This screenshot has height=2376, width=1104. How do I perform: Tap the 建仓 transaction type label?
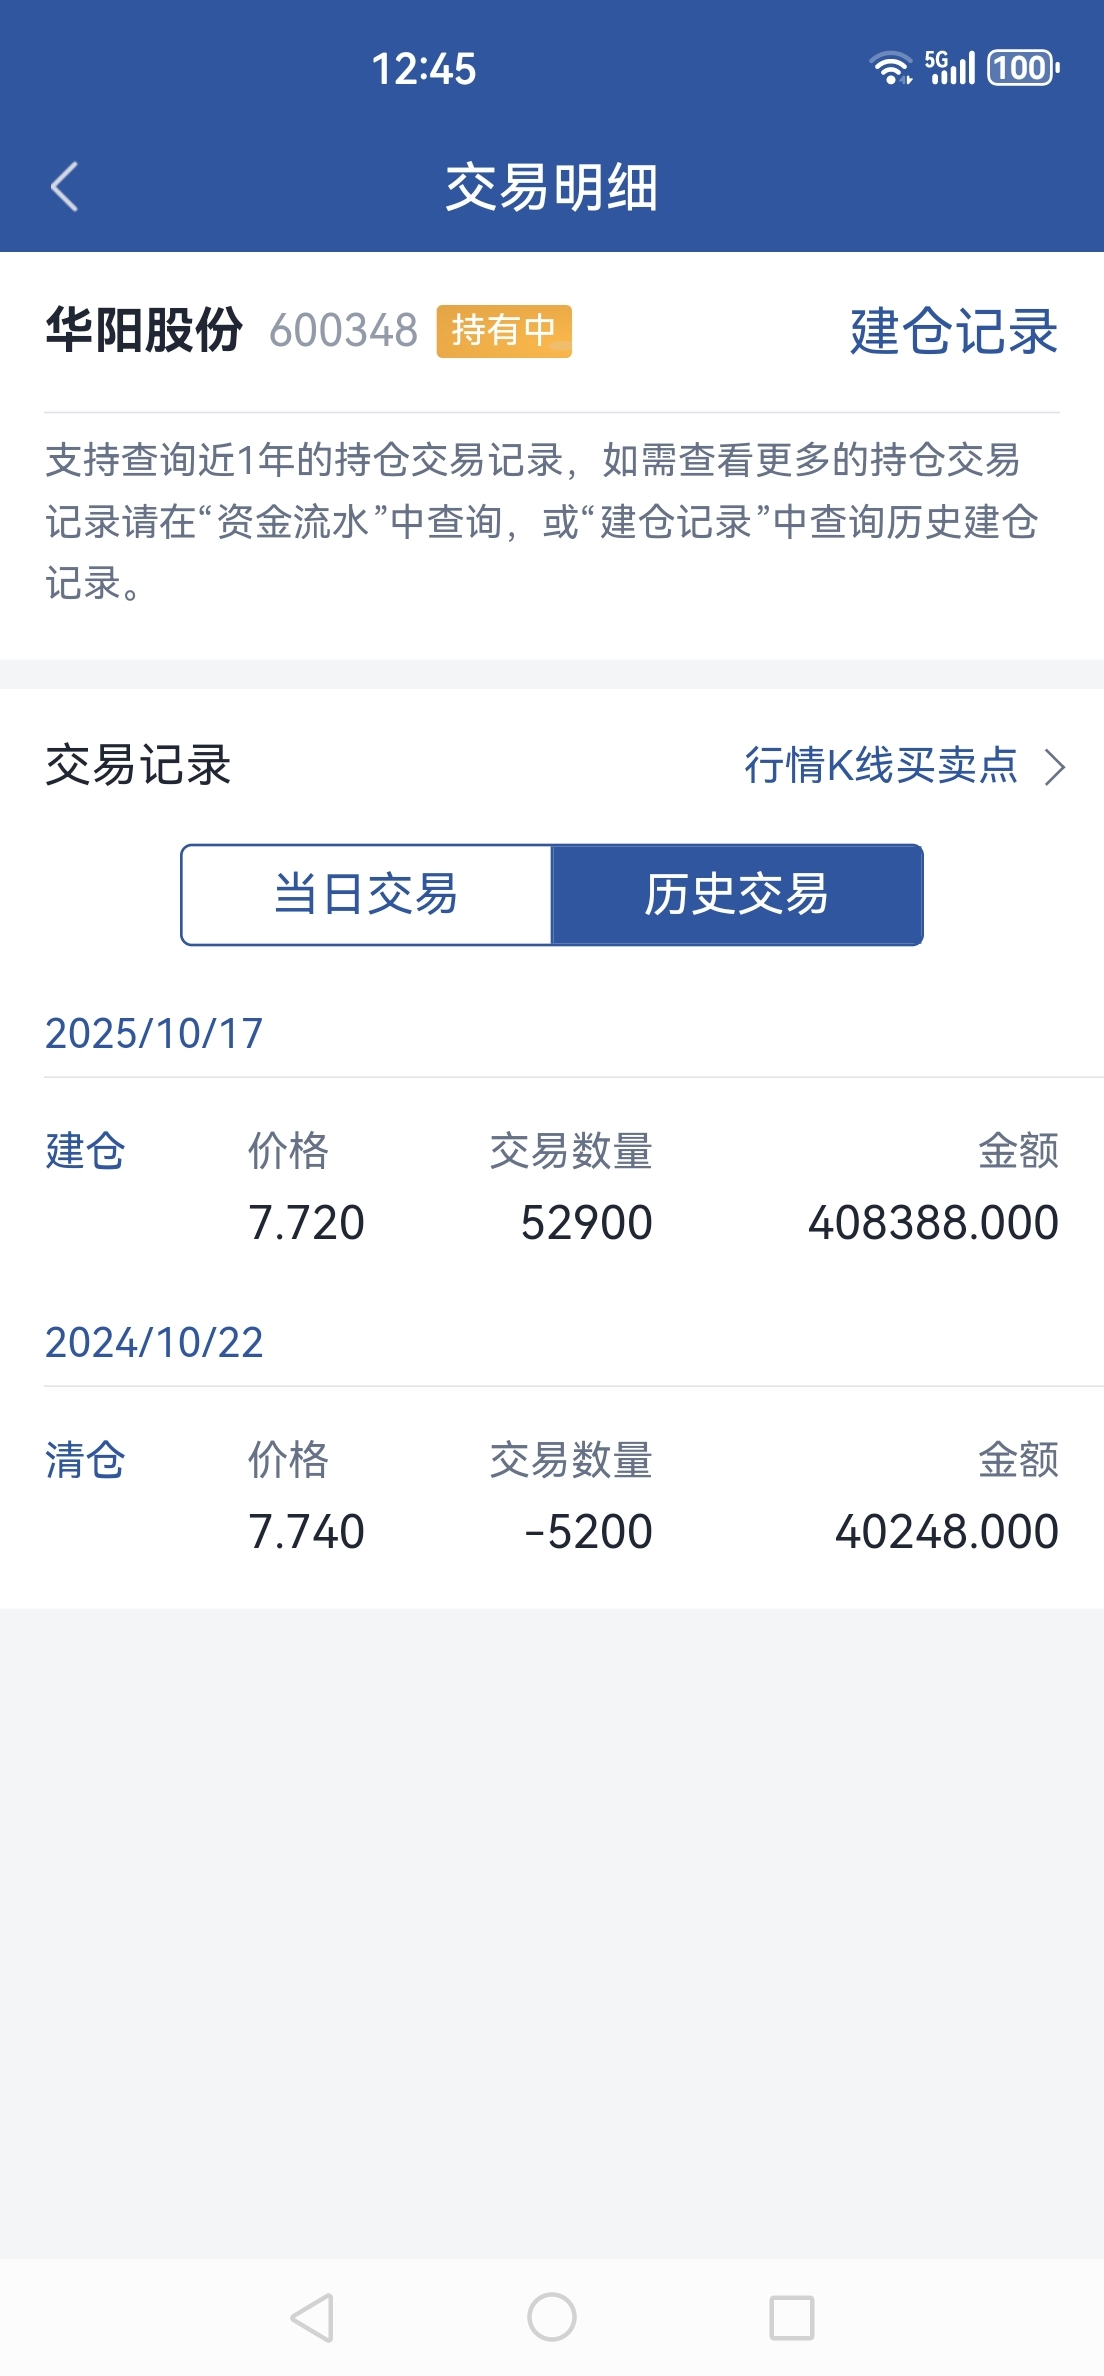85,1151
